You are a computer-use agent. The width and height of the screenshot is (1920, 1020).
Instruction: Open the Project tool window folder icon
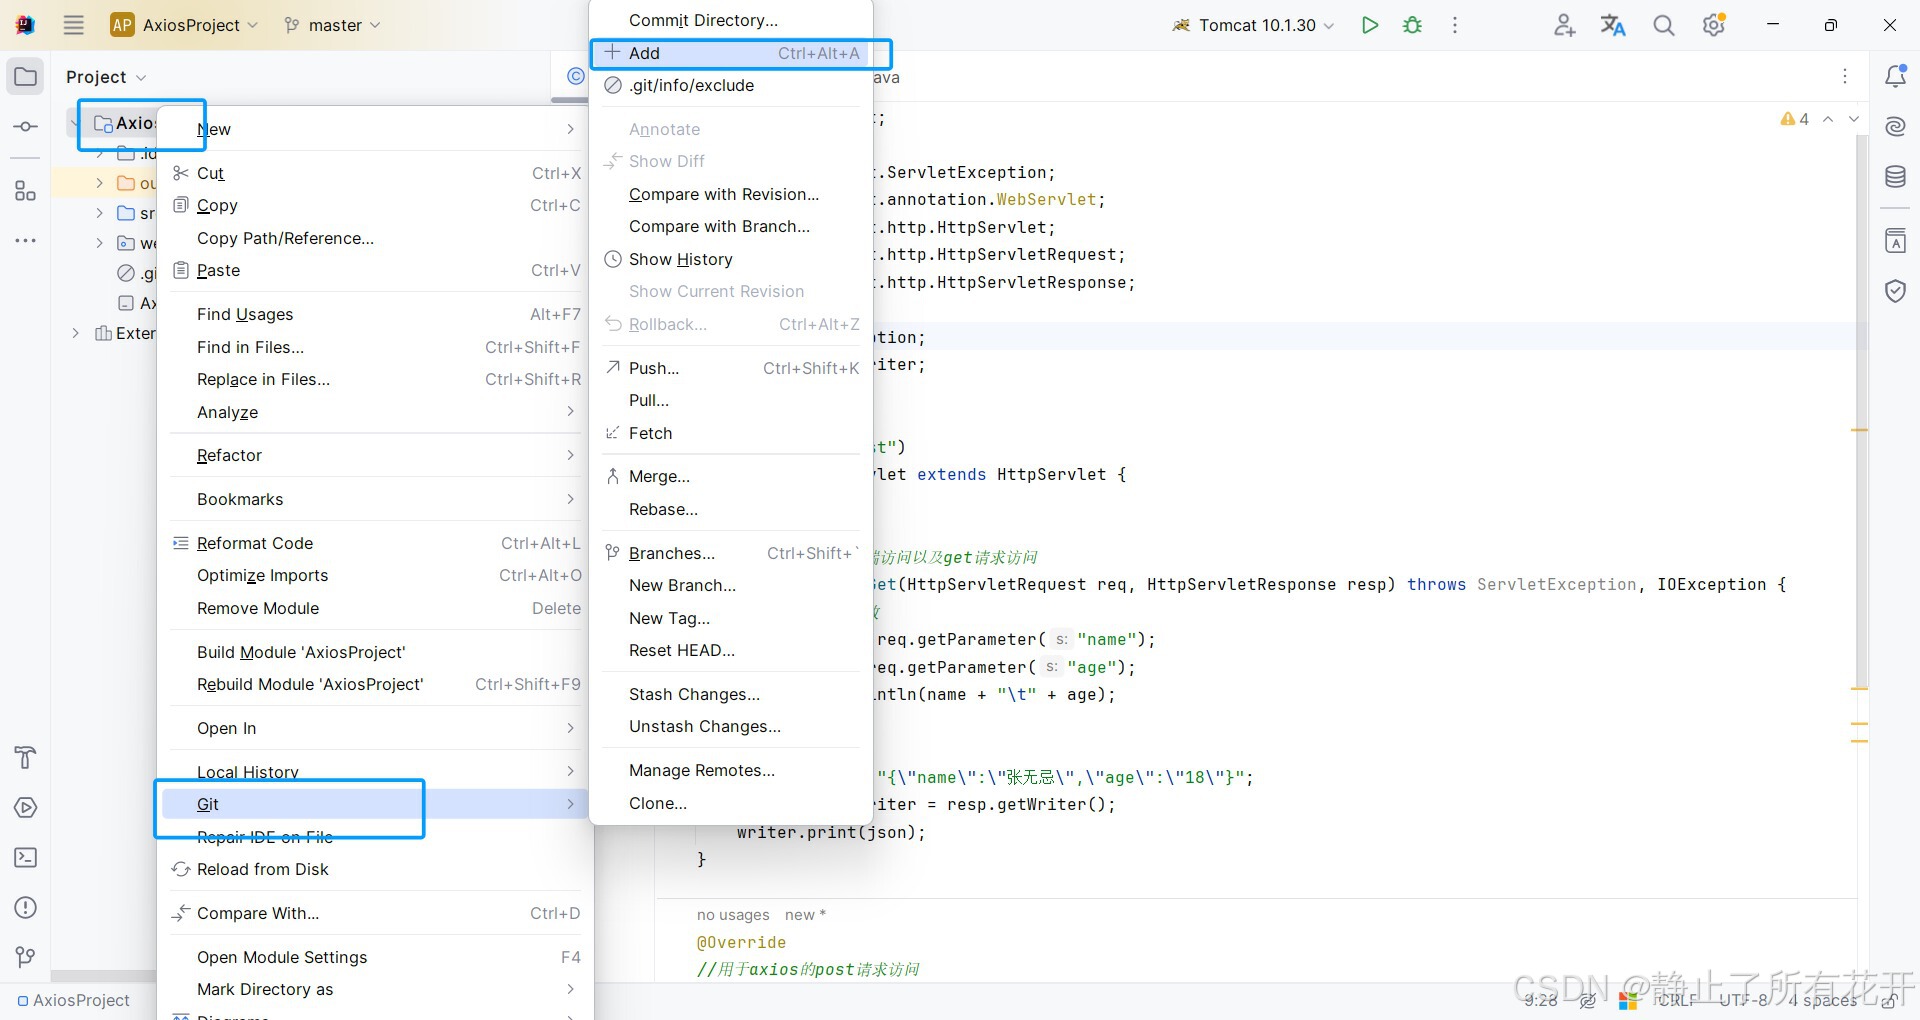(26, 77)
